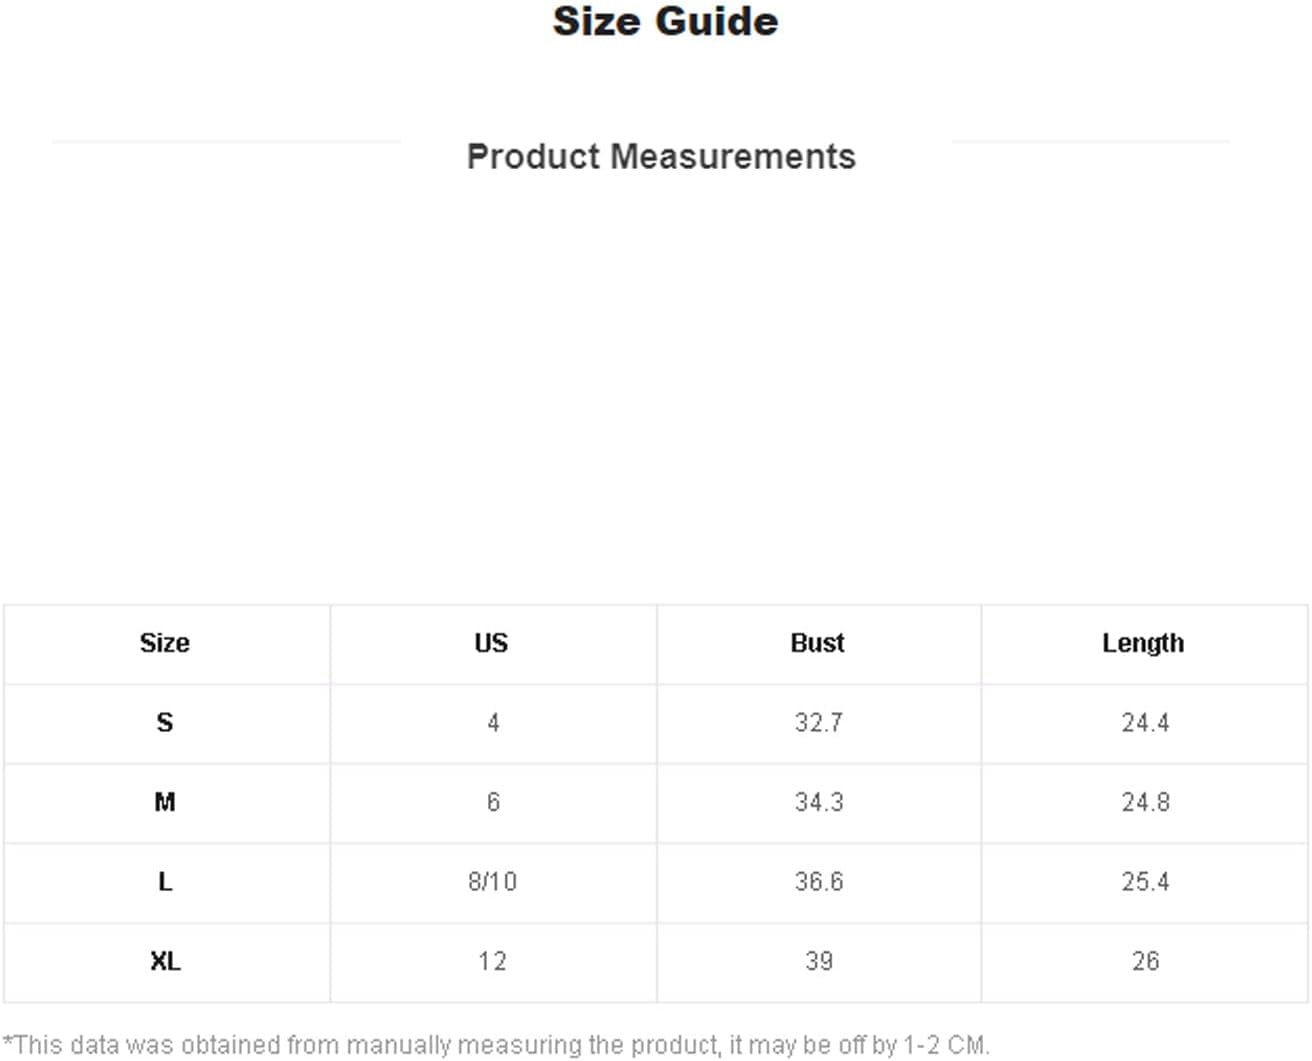Click the US column header
Viewport: 1312px width, 1061px height.
(491, 643)
